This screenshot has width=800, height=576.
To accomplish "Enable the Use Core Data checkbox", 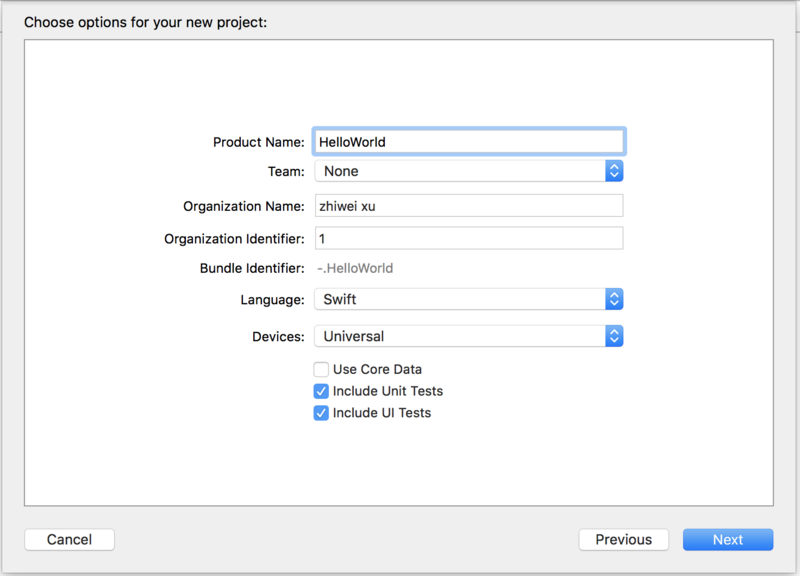I will (x=321, y=369).
